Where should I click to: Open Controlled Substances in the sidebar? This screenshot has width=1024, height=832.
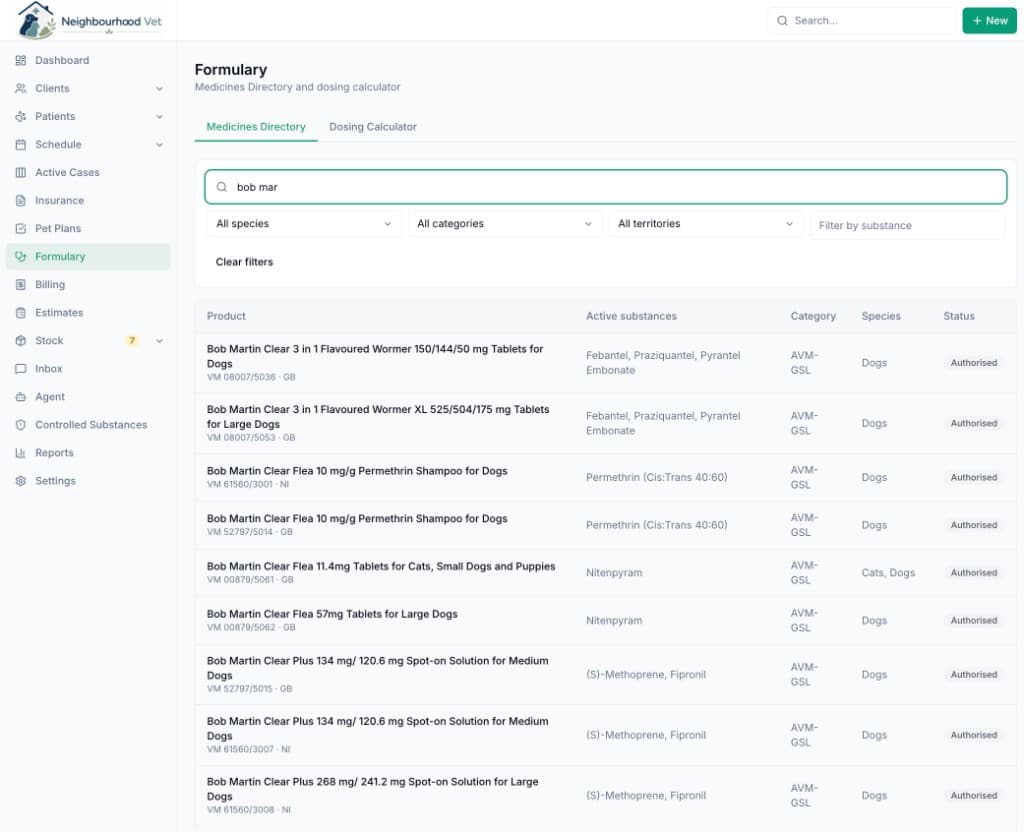[88, 425]
